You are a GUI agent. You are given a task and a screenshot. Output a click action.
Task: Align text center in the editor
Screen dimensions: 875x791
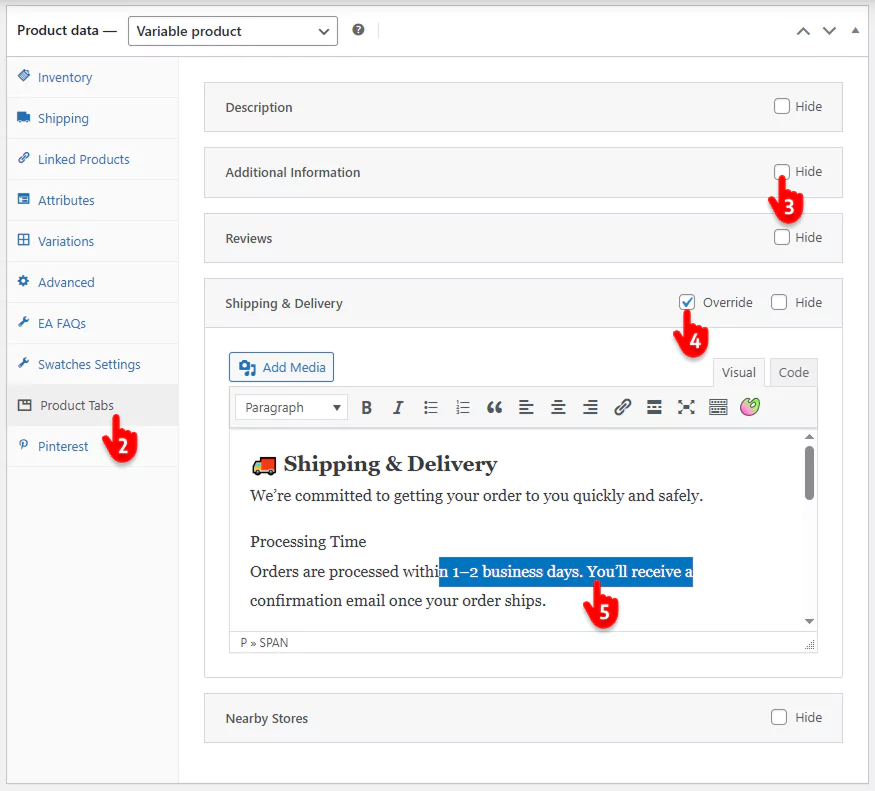558,408
